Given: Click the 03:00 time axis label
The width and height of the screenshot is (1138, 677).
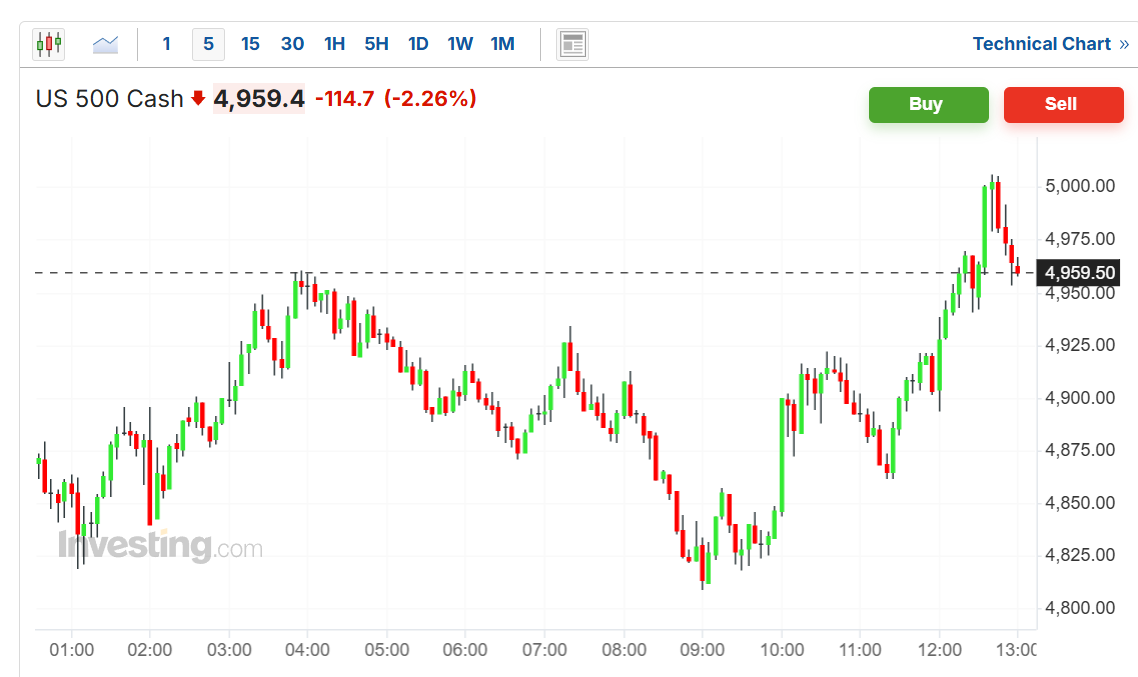Looking at the screenshot, I should click(229, 650).
